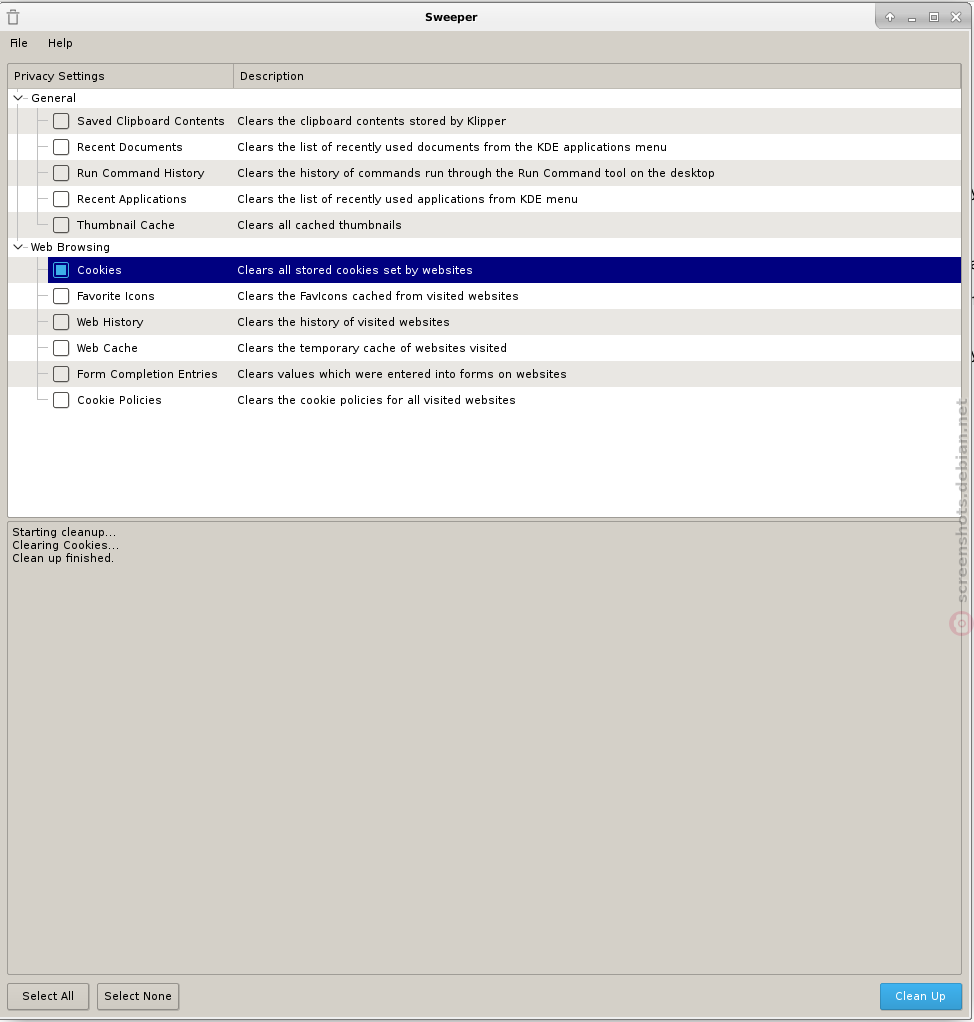Image resolution: width=974 pixels, height=1022 pixels.
Task: Check the Cookie Policies checkbox
Action: pos(61,400)
